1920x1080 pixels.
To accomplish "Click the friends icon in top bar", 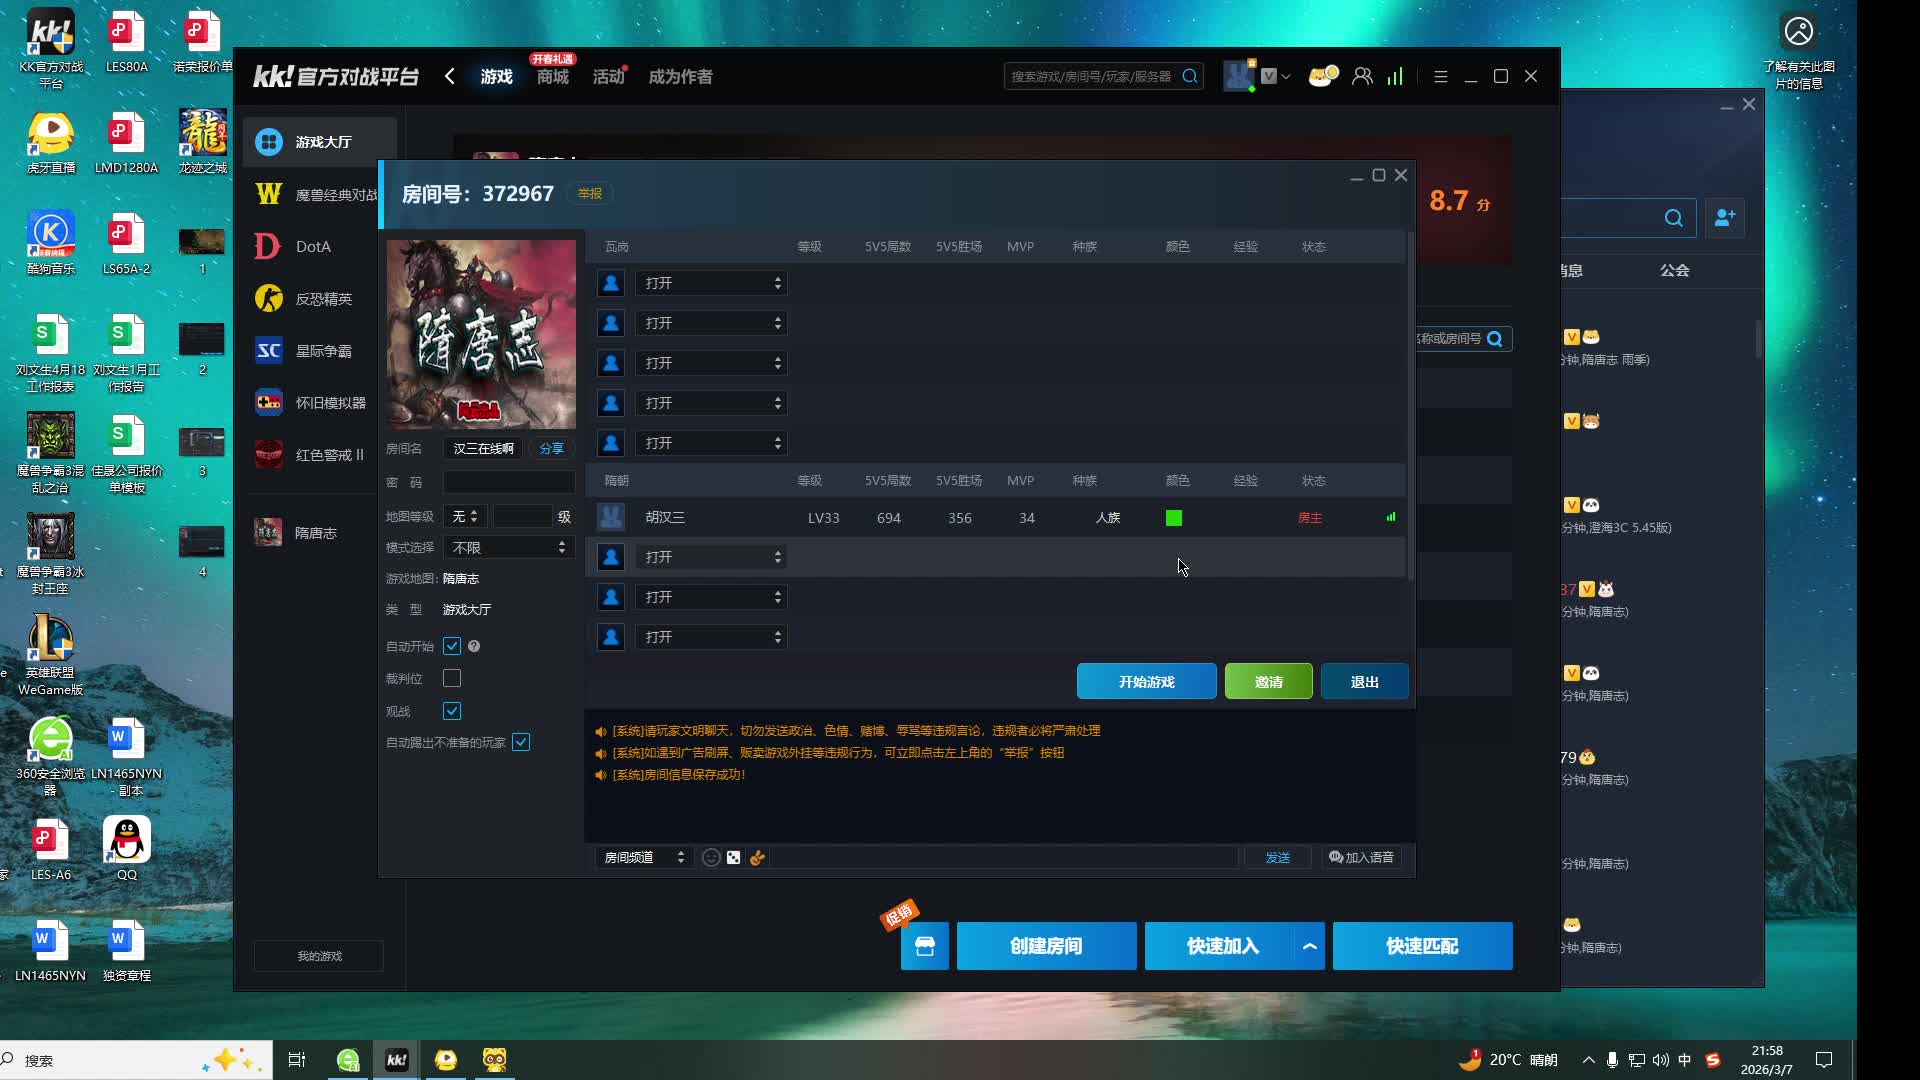I will 1362,76.
